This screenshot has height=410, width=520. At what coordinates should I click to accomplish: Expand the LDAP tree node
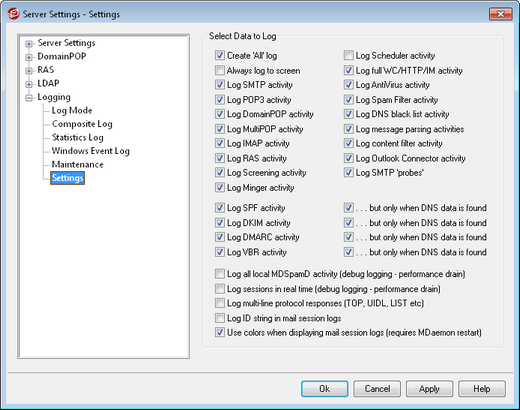29,84
